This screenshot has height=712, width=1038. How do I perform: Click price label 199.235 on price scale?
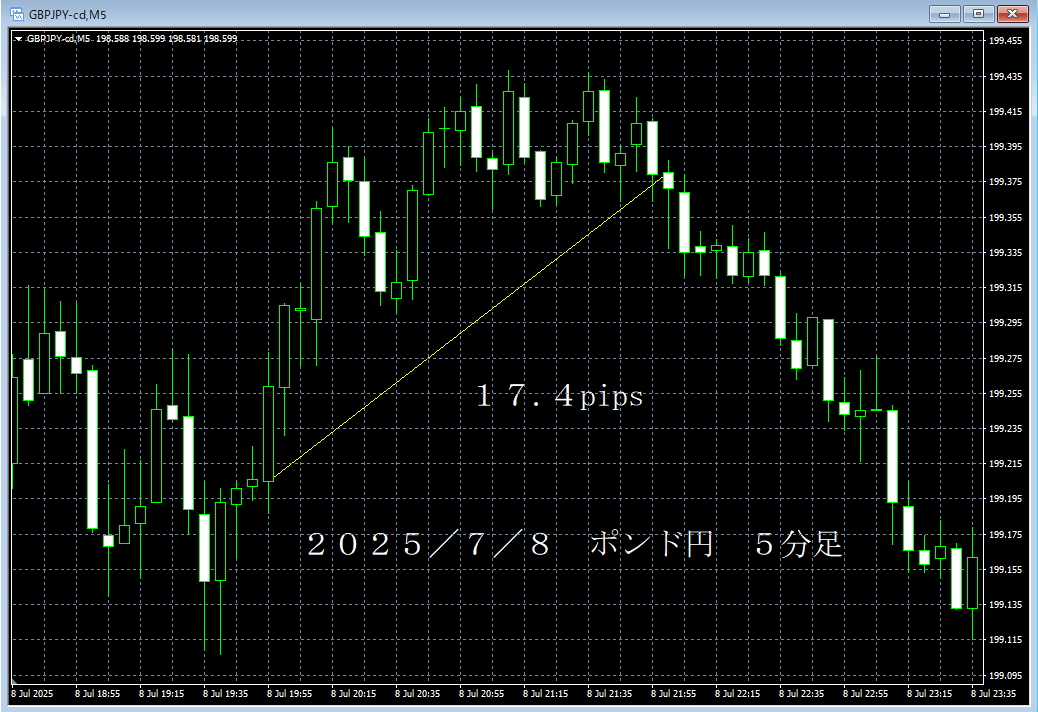click(1006, 429)
